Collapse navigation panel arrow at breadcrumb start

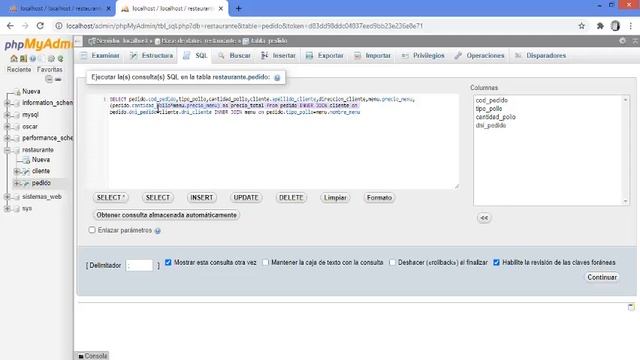tap(78, 41)
